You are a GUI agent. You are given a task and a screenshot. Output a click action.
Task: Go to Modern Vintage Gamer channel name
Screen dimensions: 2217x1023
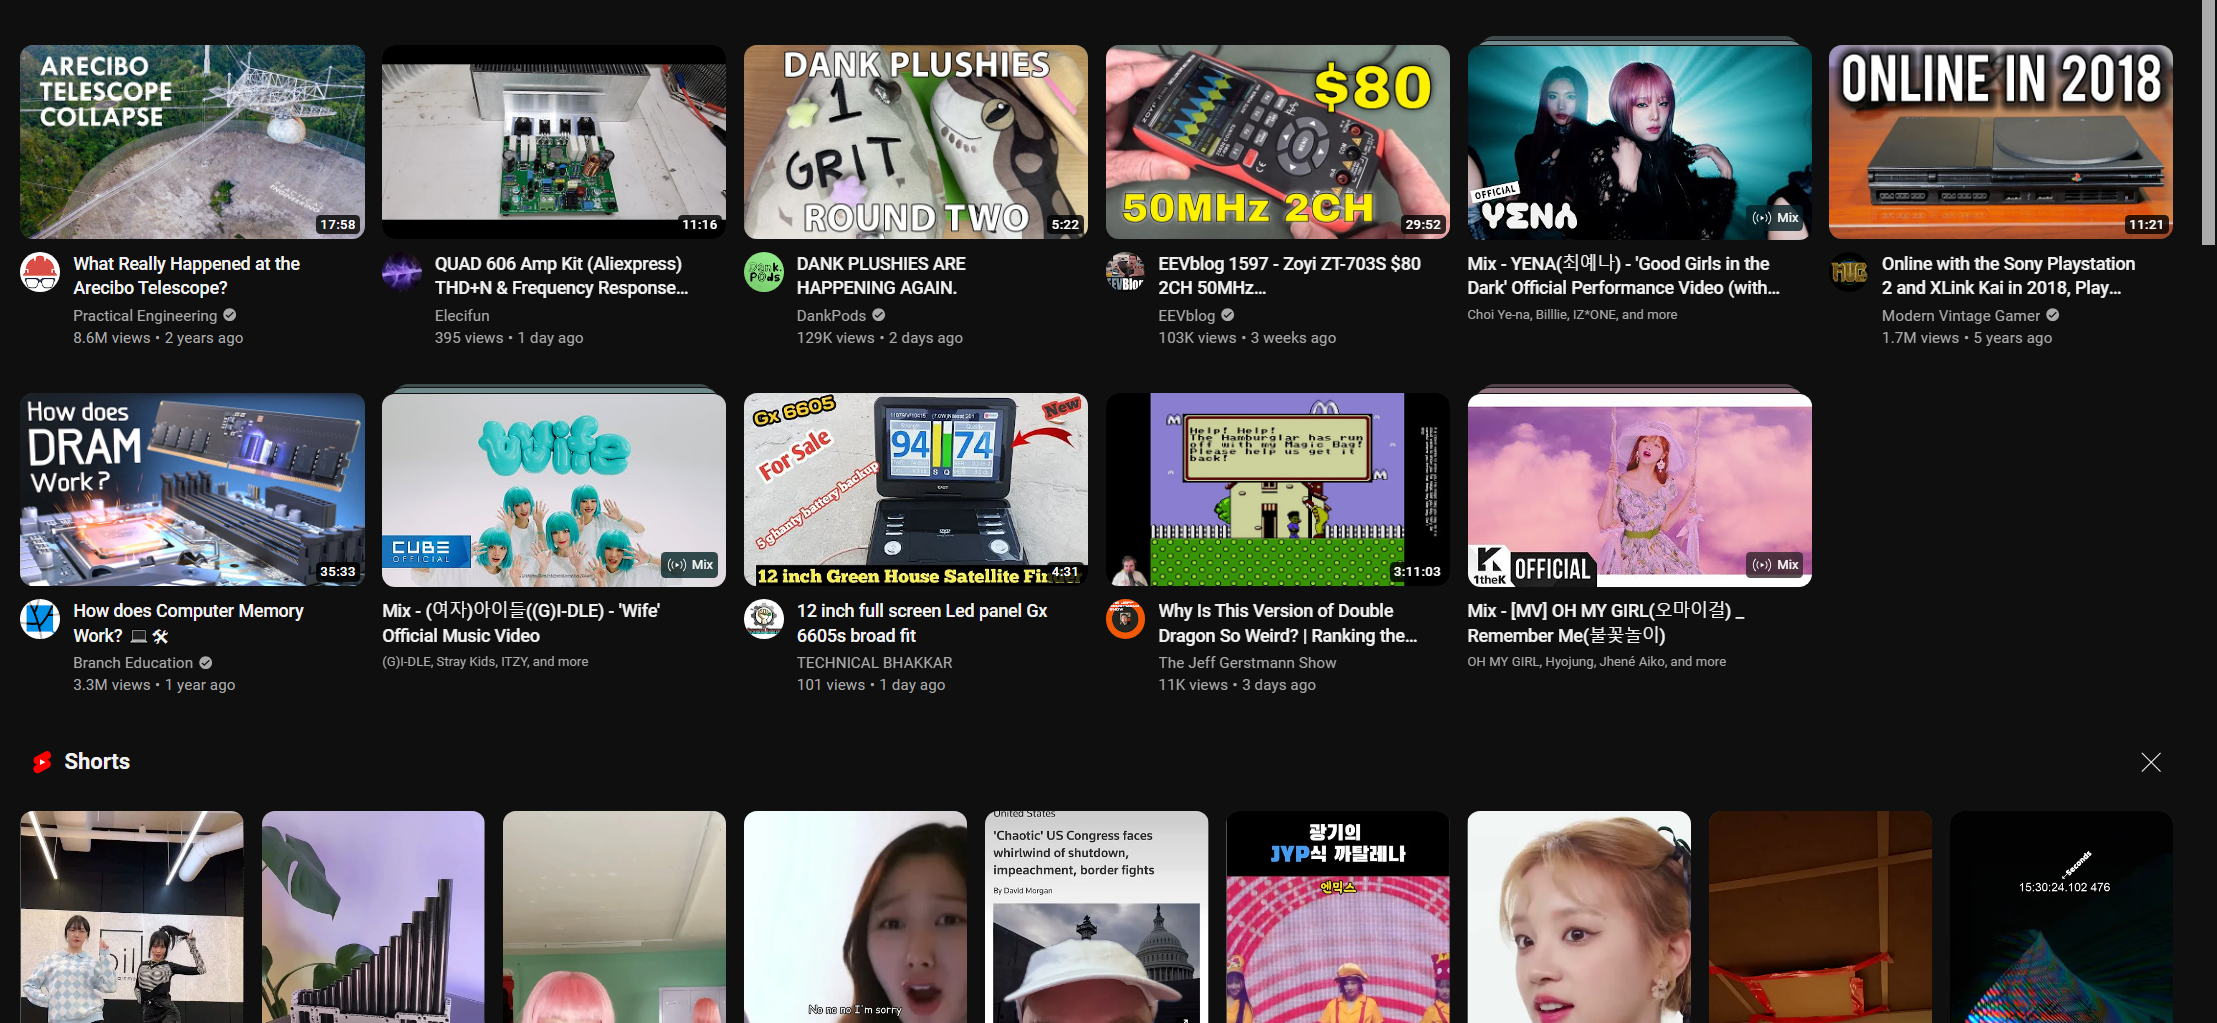coord(1961,315)
